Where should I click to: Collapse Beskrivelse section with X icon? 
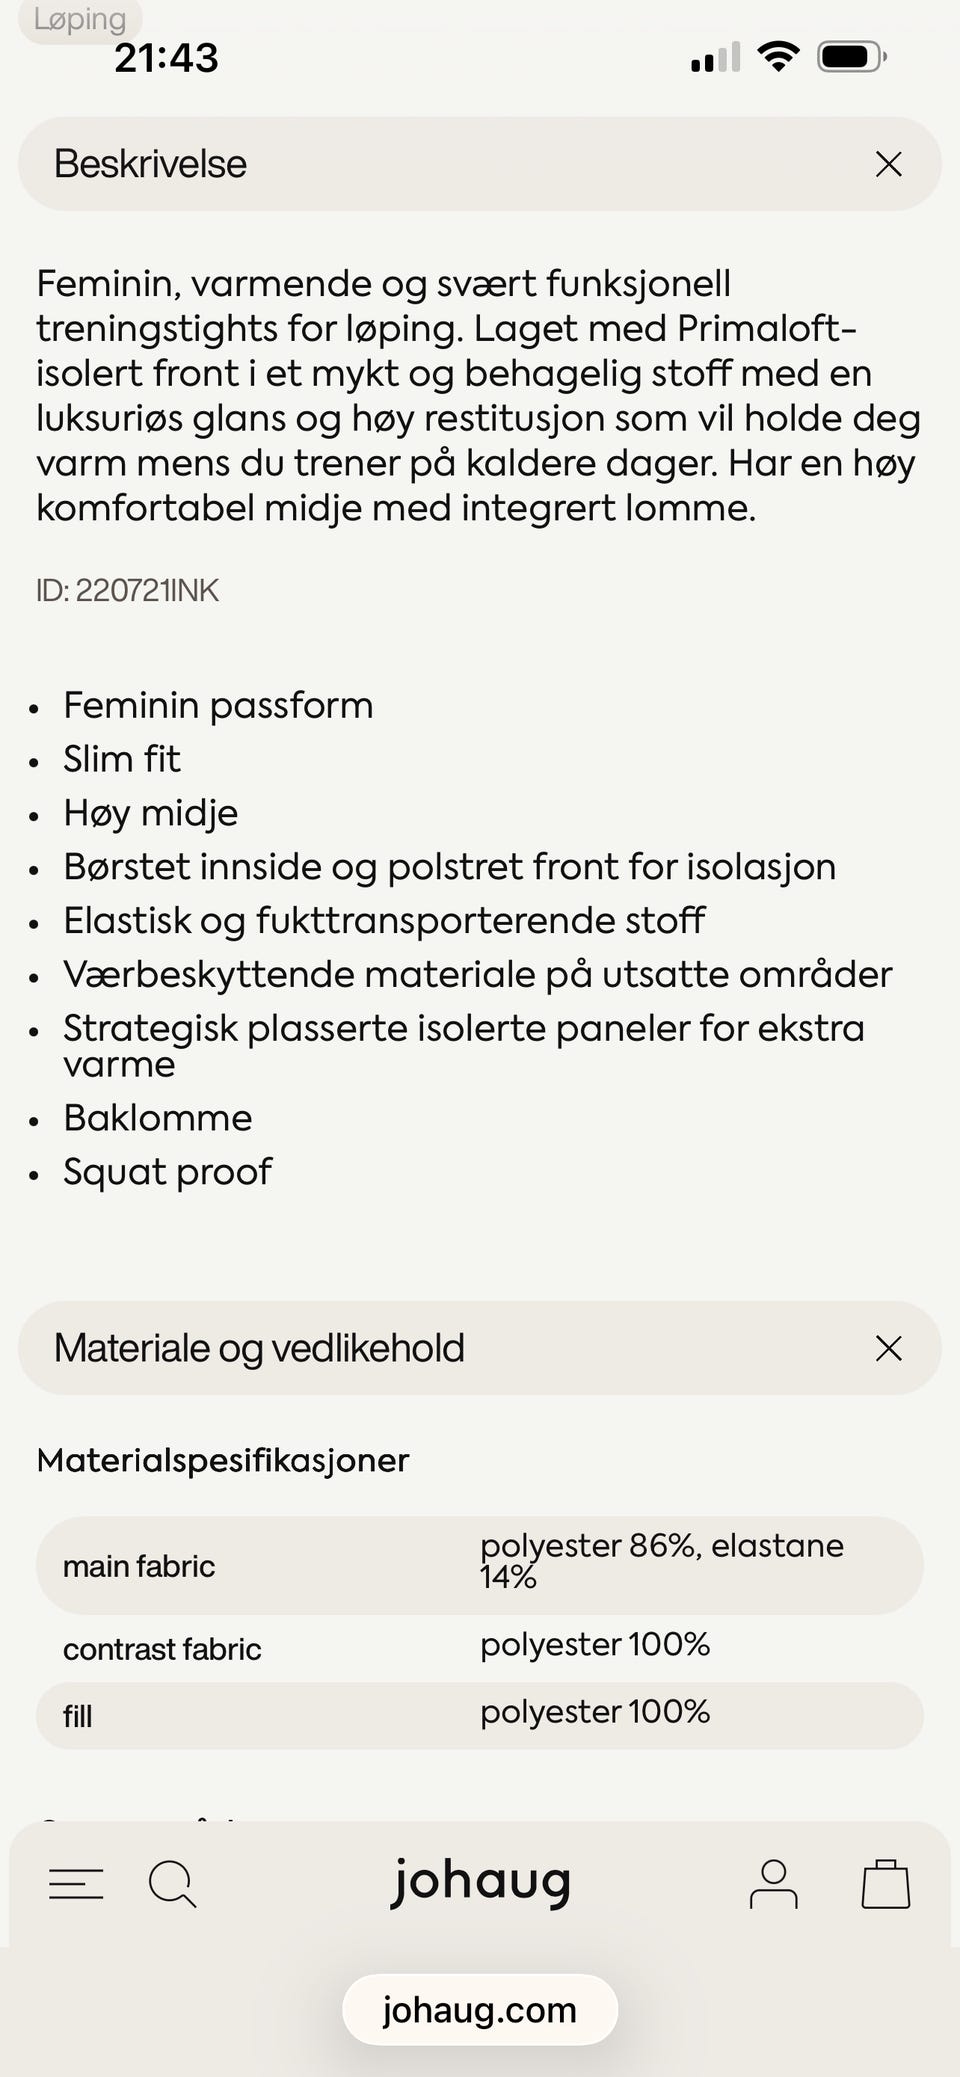888,164
